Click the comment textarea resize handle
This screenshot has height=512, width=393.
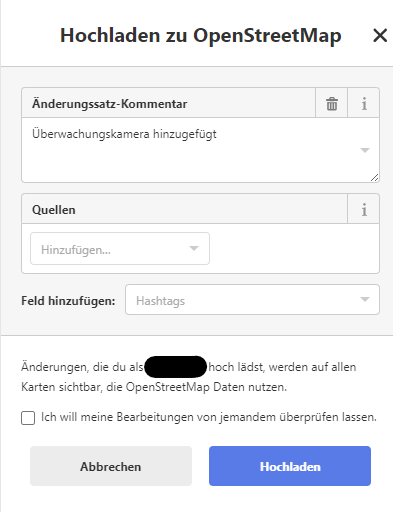(x=374, y=178)
